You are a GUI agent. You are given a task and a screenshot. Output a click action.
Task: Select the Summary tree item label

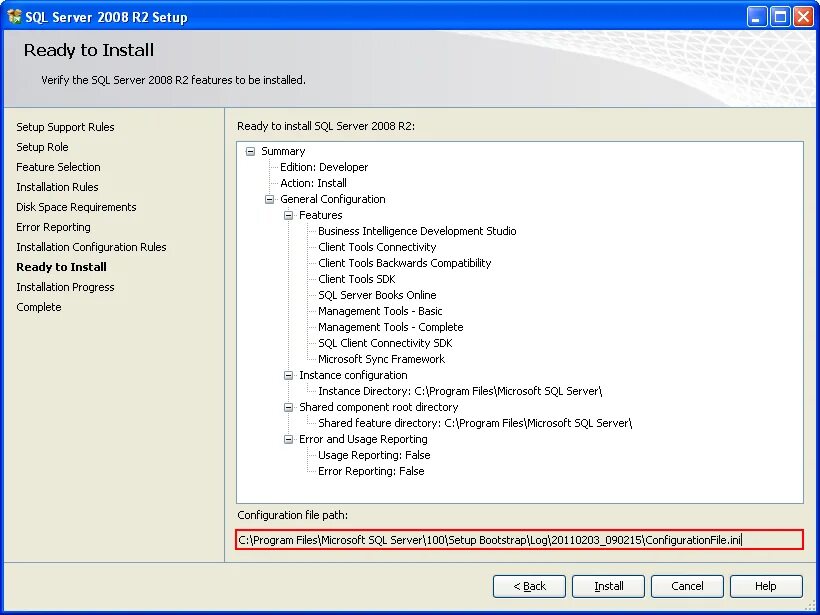pyautogui.click(x=283, y=151)
